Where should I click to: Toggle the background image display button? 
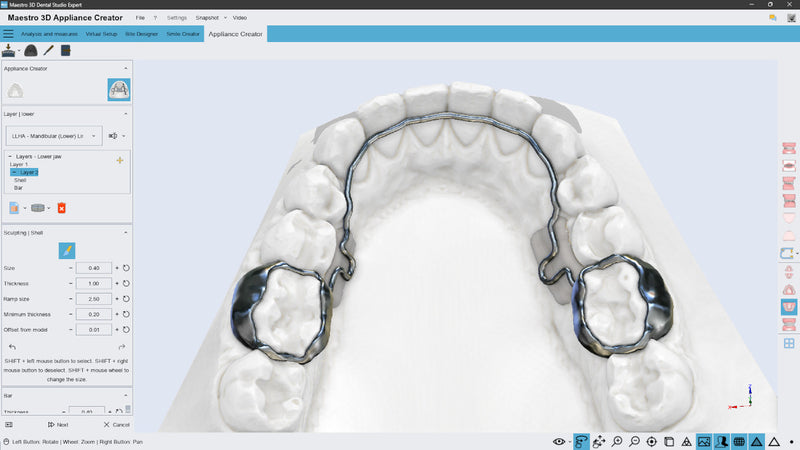tap(703, 441)
